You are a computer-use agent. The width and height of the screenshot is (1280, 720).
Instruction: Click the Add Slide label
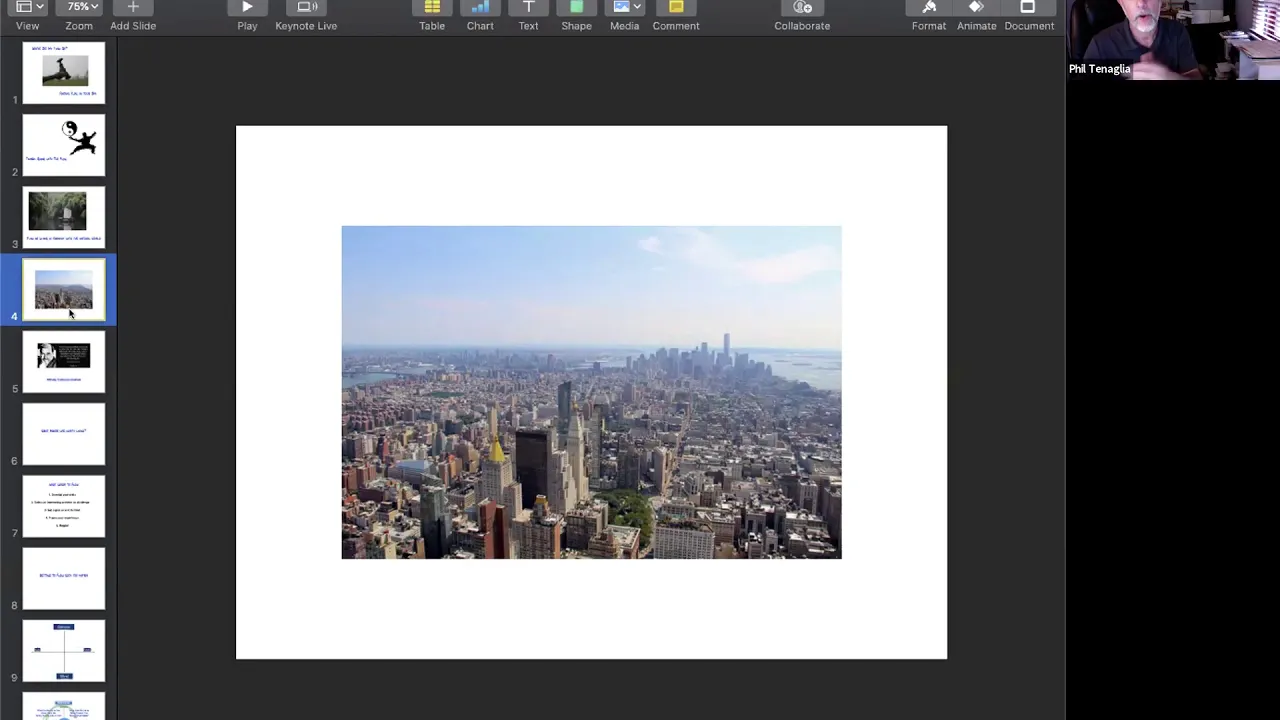click(133, 26)
